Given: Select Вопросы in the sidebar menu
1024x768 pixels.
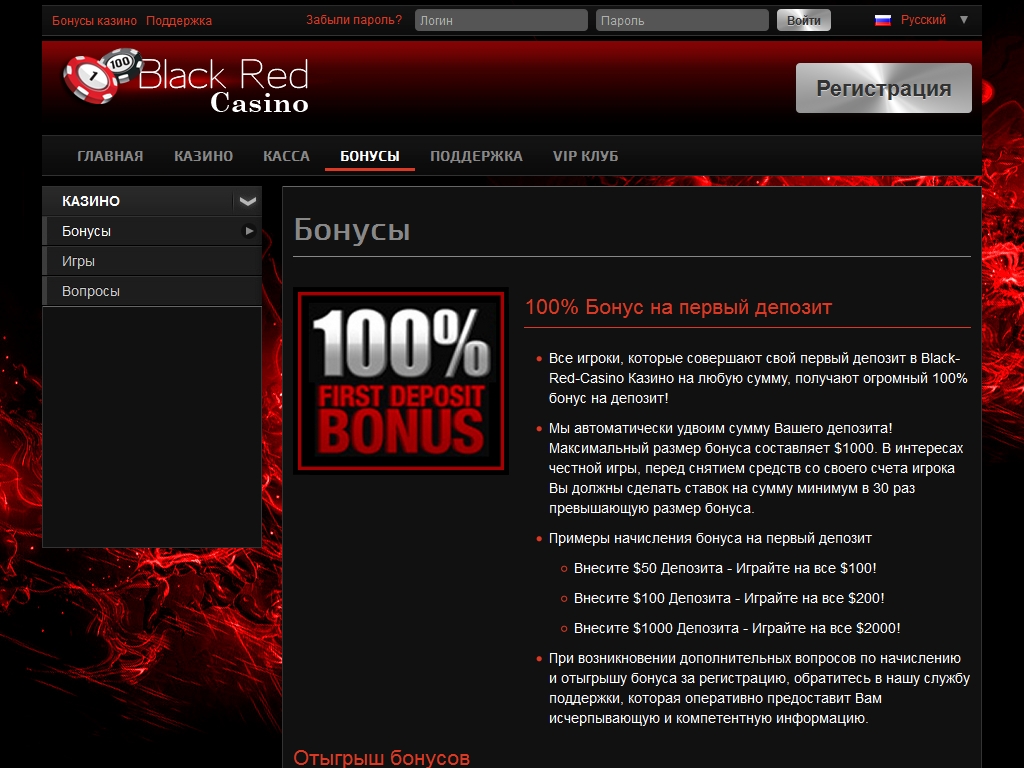Looking at the screenshot, I should coord(90,291).
